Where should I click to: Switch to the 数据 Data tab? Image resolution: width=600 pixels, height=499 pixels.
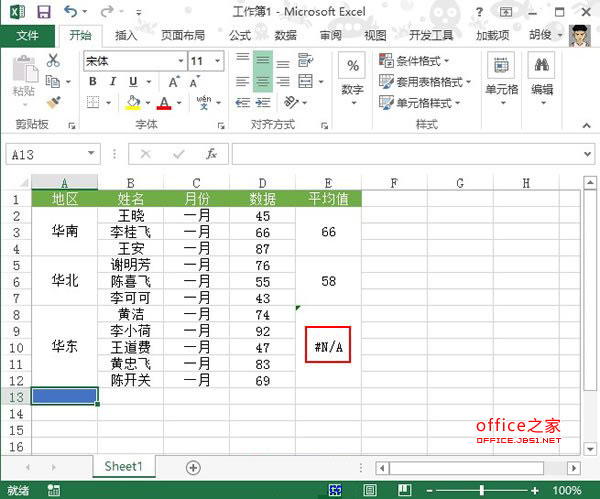pos(285,36)
